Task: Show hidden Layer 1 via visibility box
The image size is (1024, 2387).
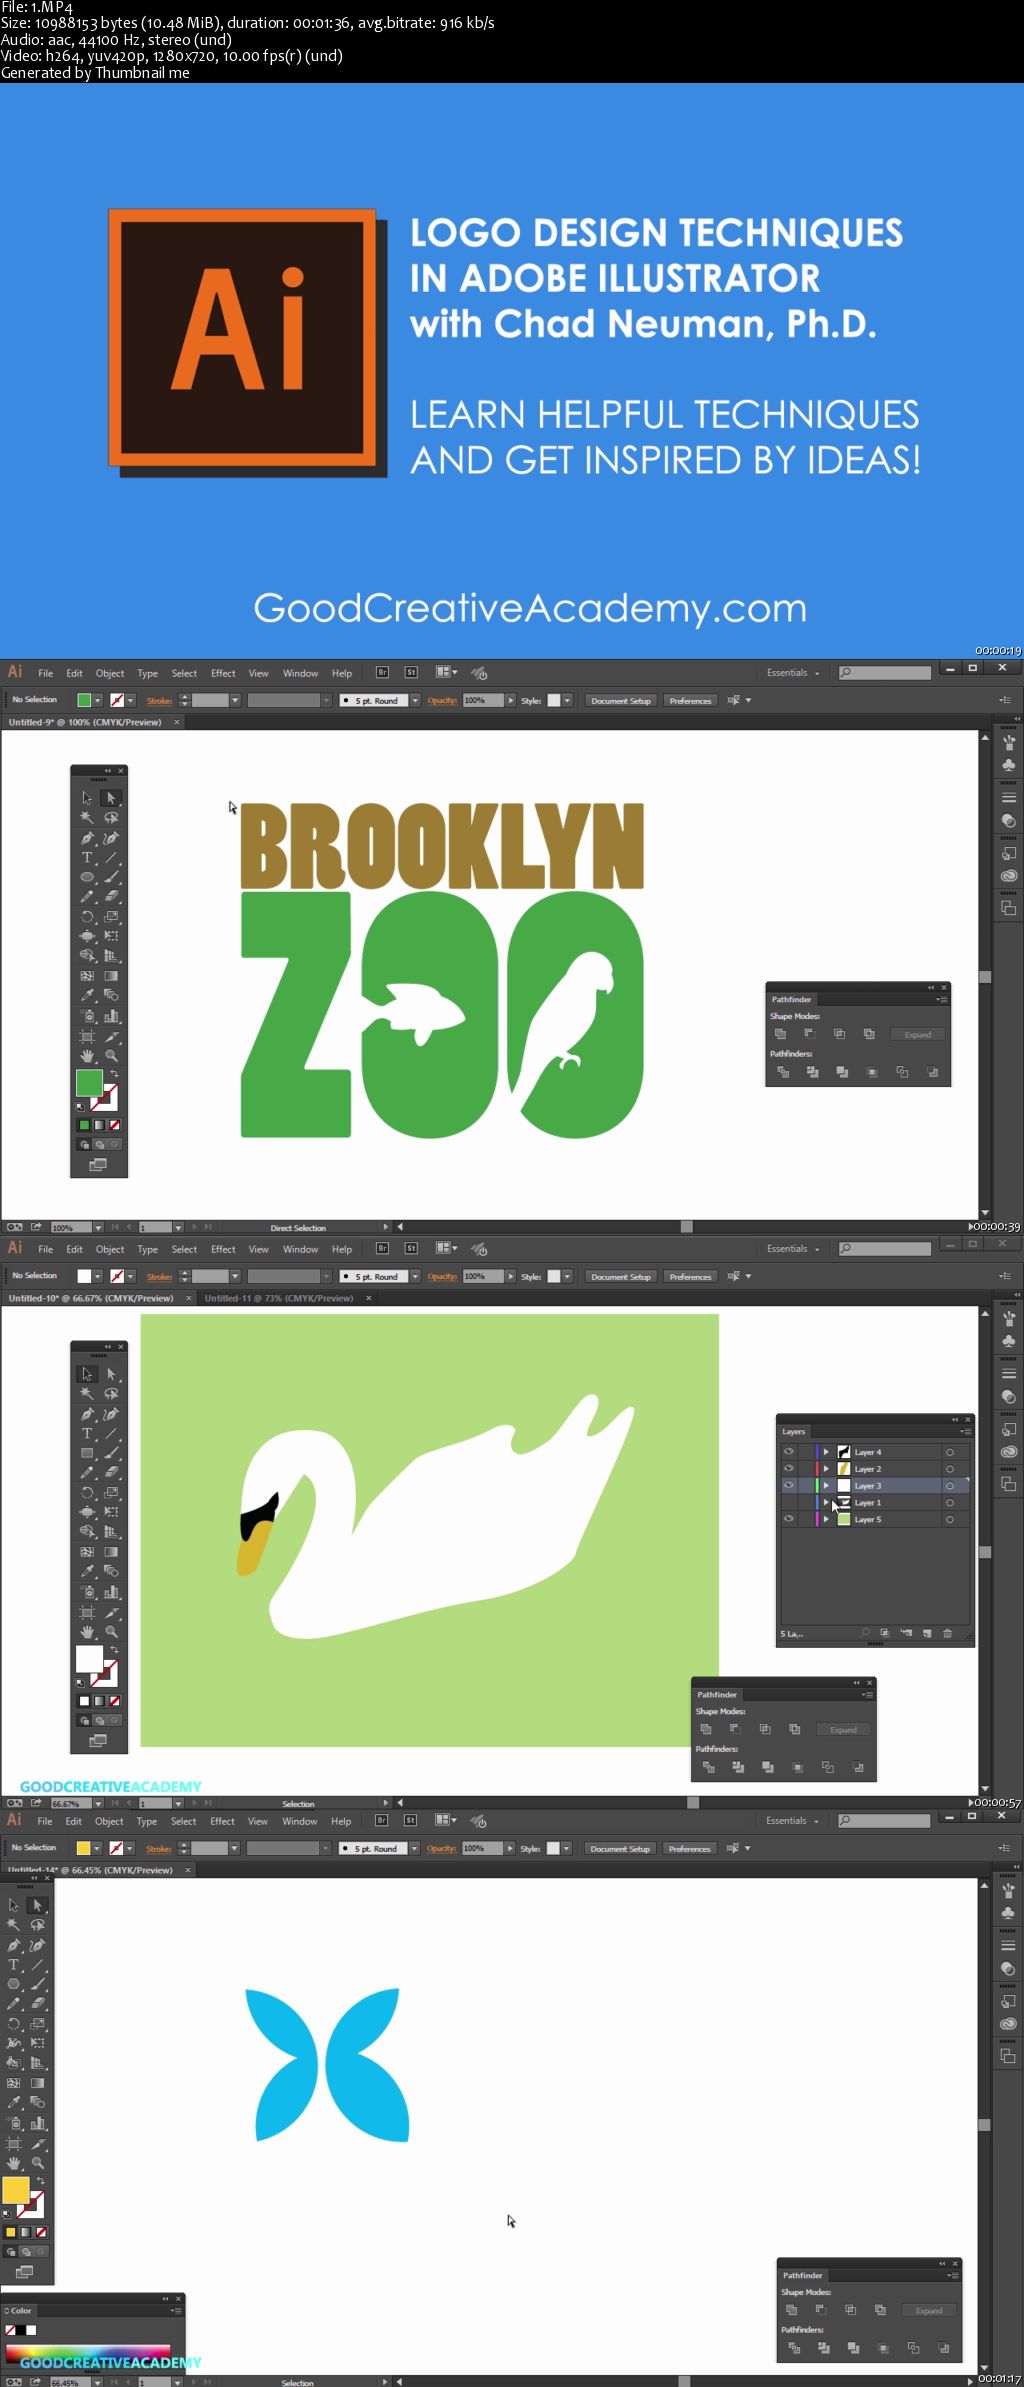Action: click(x=789, y=1503)
